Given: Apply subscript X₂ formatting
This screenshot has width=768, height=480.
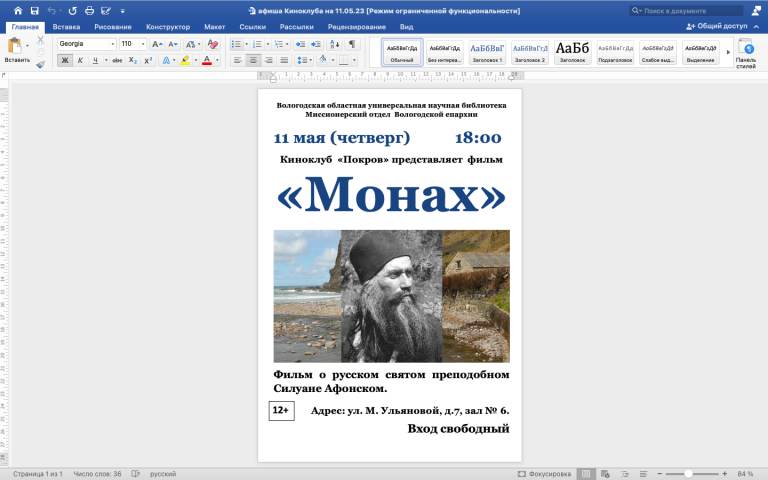Looking at the screenshot, I should 133,60.
